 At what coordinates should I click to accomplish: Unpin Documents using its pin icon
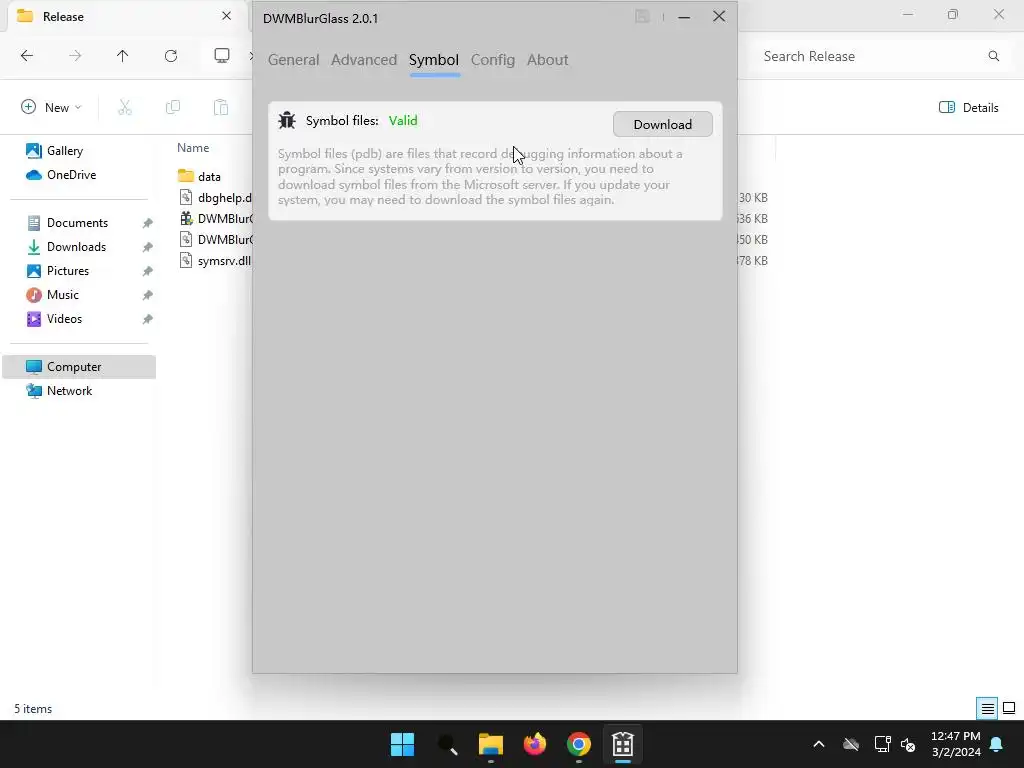tap(148, 223)
